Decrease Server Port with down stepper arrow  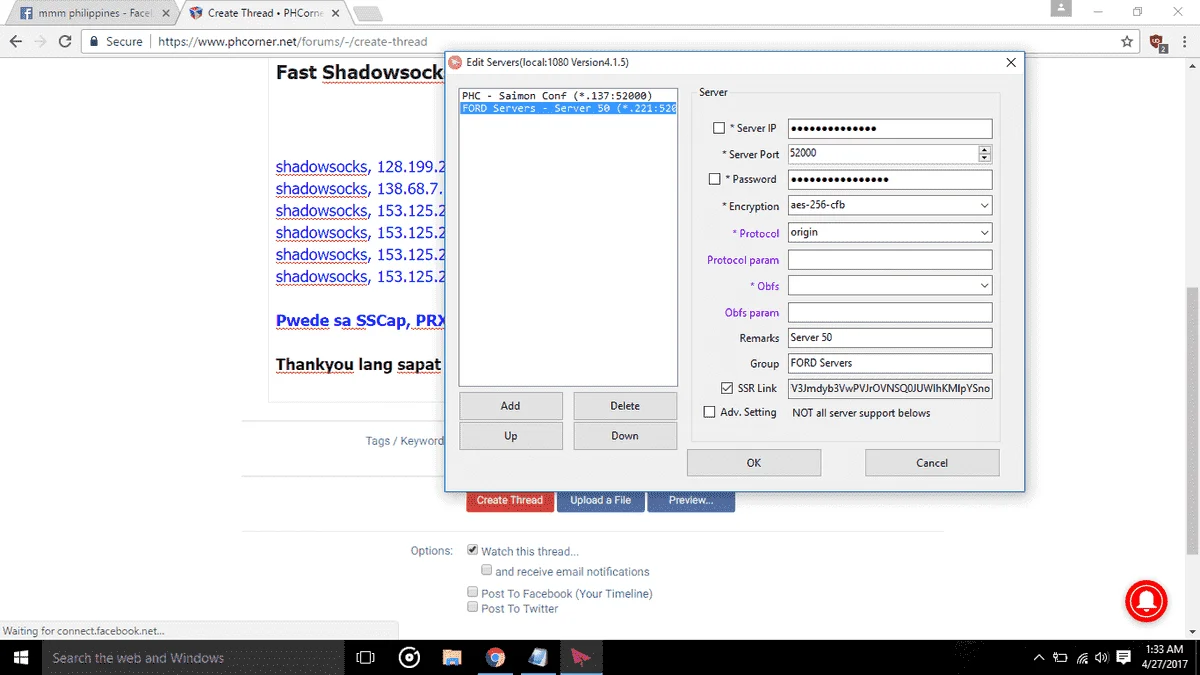[x=985, y=158]
